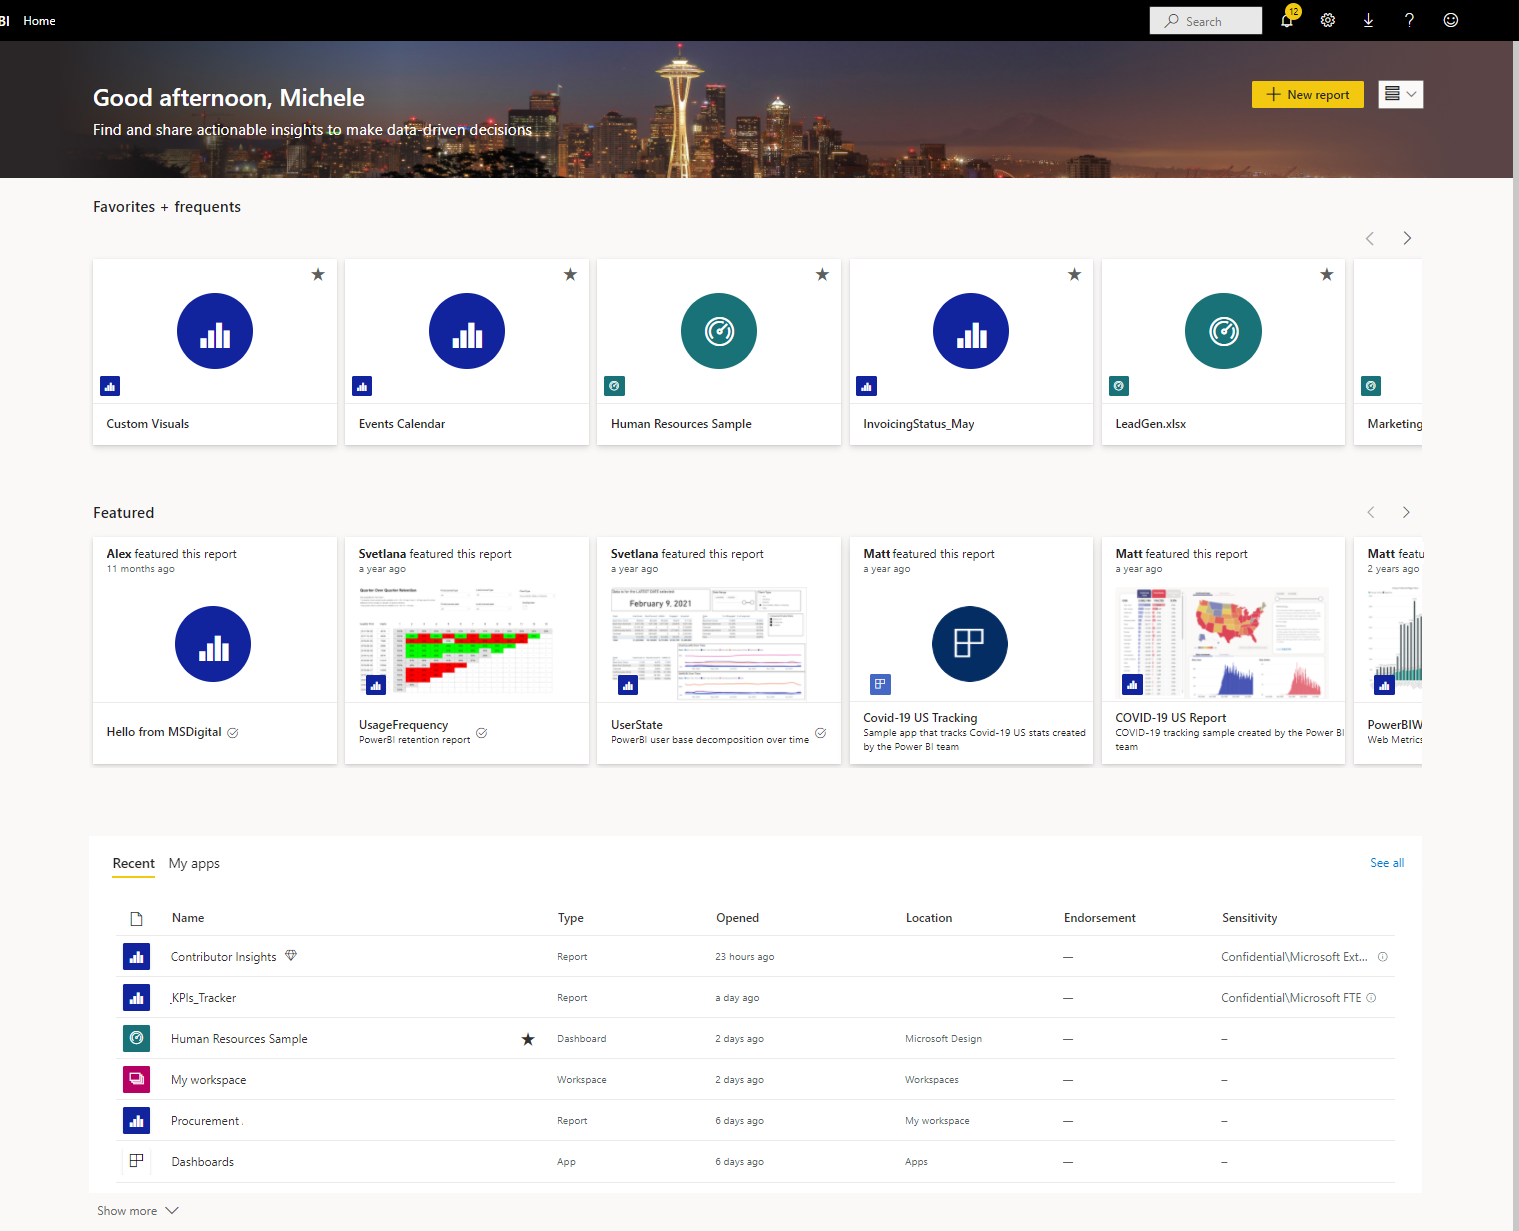Open InvoicingStatus_May report icon
Viewport: 1519px width, 1231px height.
click(x=971, y=331)
